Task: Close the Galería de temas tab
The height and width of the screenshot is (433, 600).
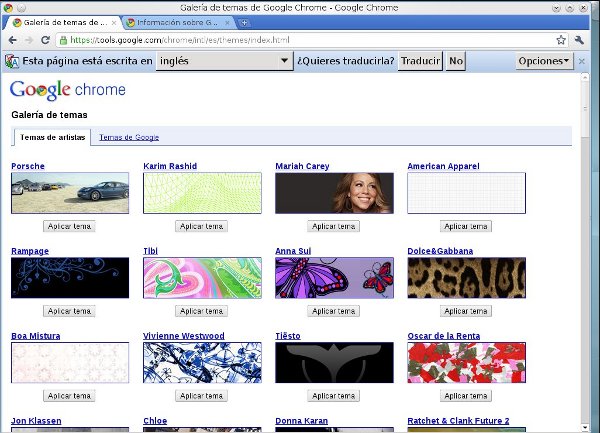Action: [x=114, y=23]
